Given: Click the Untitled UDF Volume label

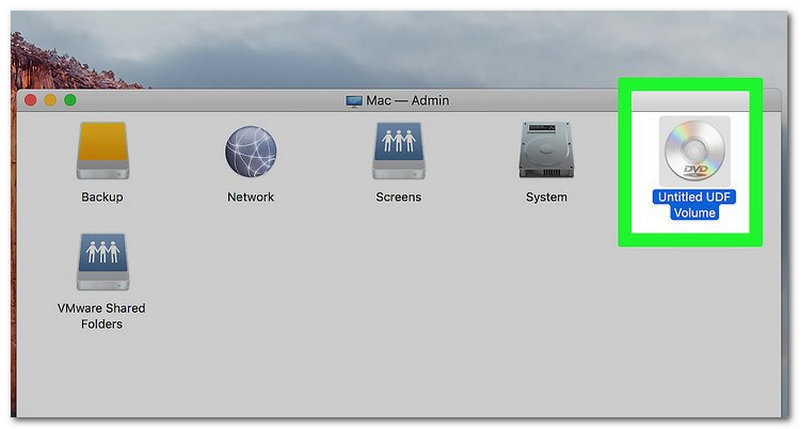Looking at the screenshot, I should point(694,205).
